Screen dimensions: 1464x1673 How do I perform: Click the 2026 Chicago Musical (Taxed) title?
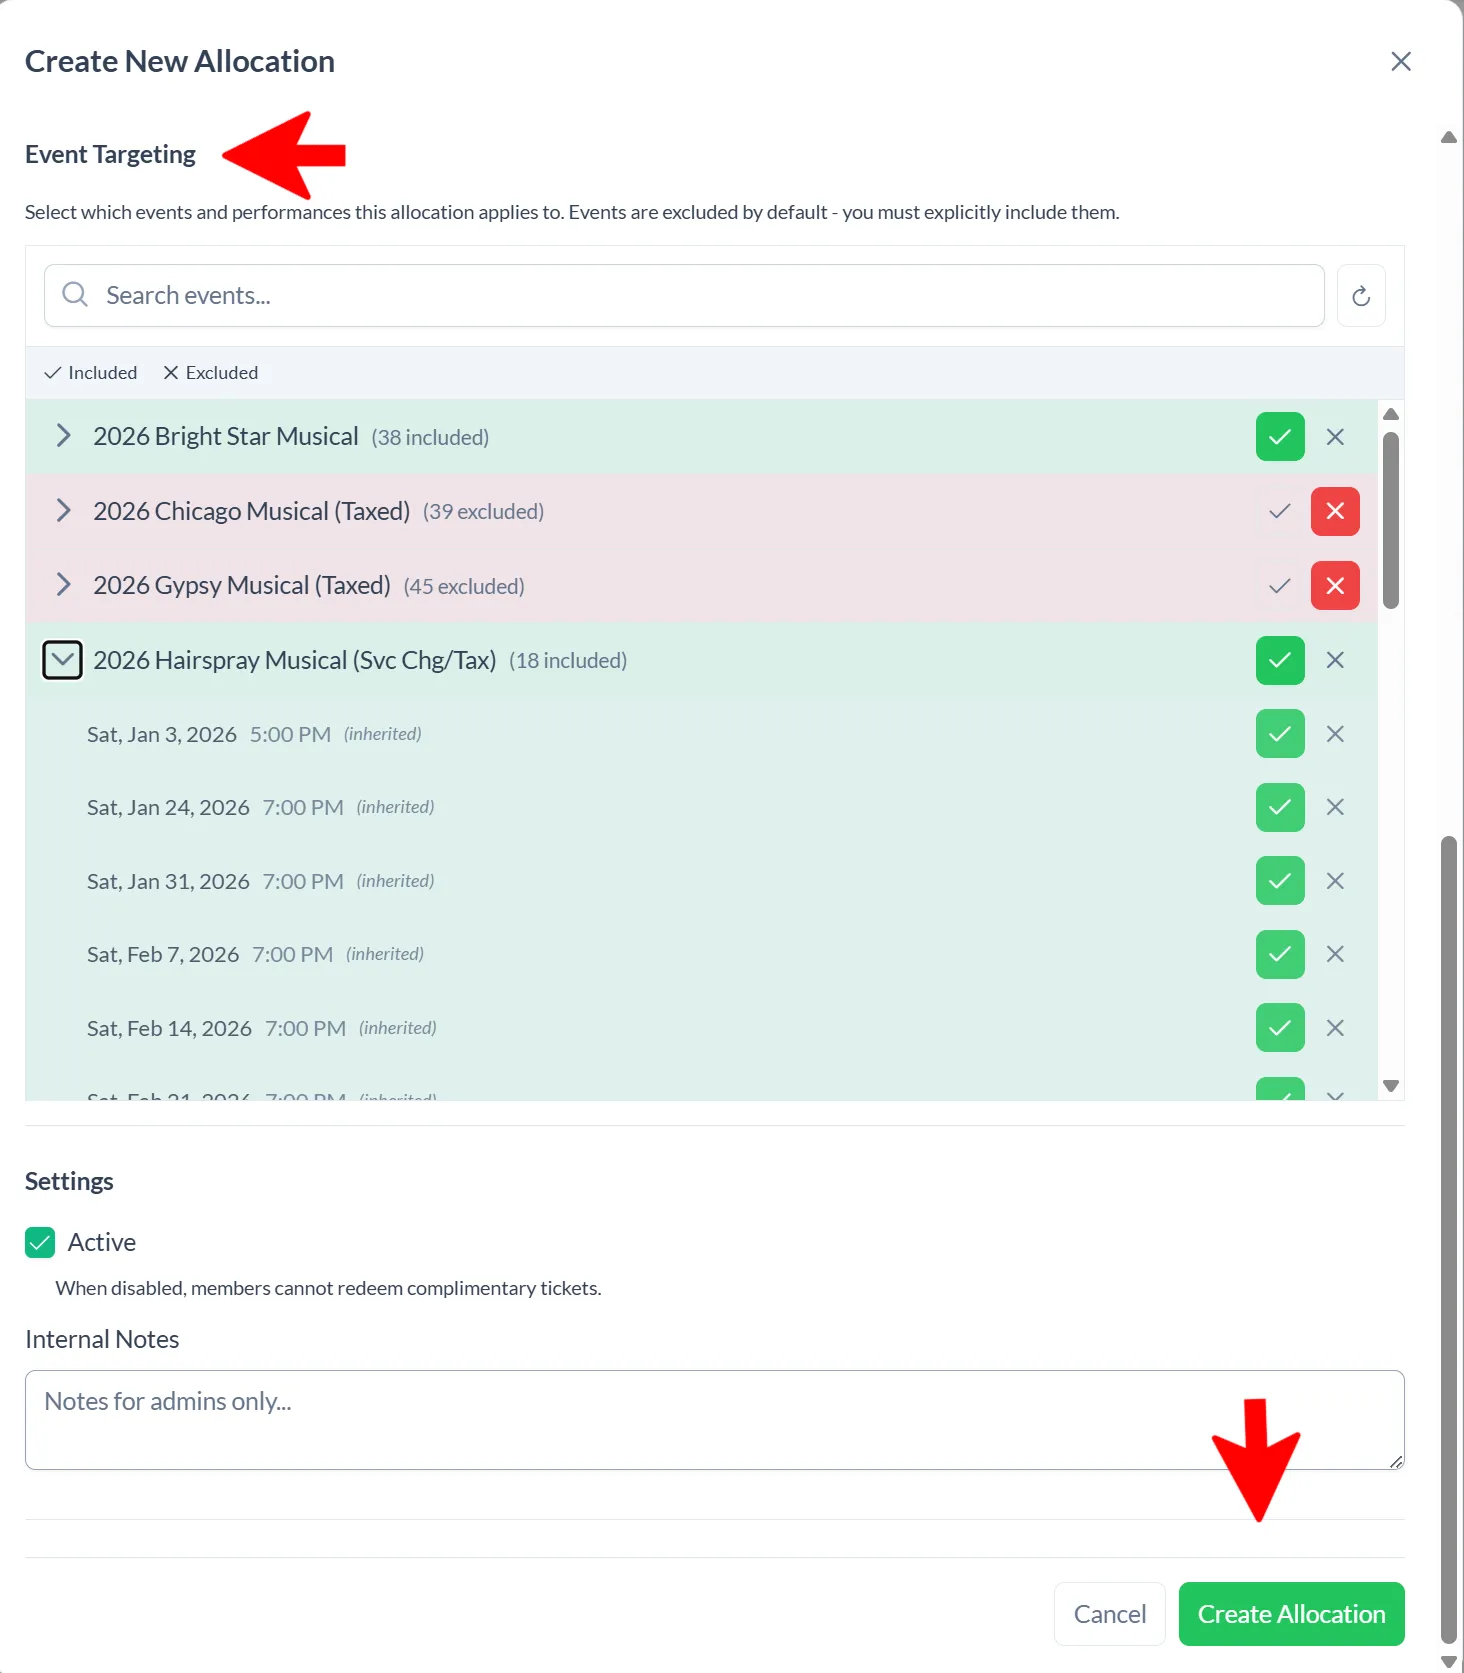[x=252, y=511]
